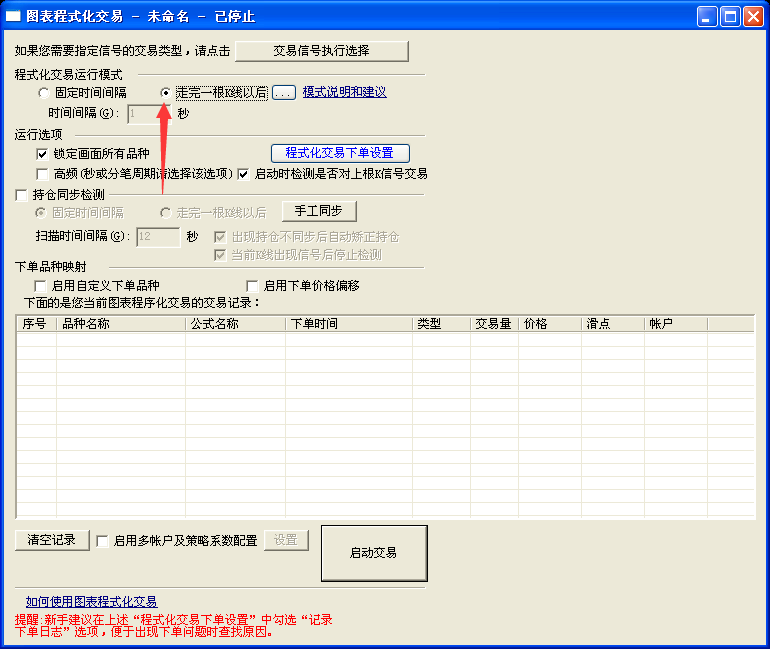Toggle 当前K线出现信号后停止检测 checkbox
This screenshot has width=770, height=649.
pyautogui.click(x=220, y=255)
